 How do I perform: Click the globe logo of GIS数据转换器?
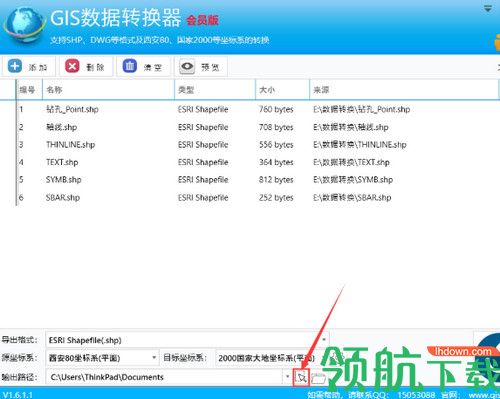pyautogui.click(x=24, y=25)
